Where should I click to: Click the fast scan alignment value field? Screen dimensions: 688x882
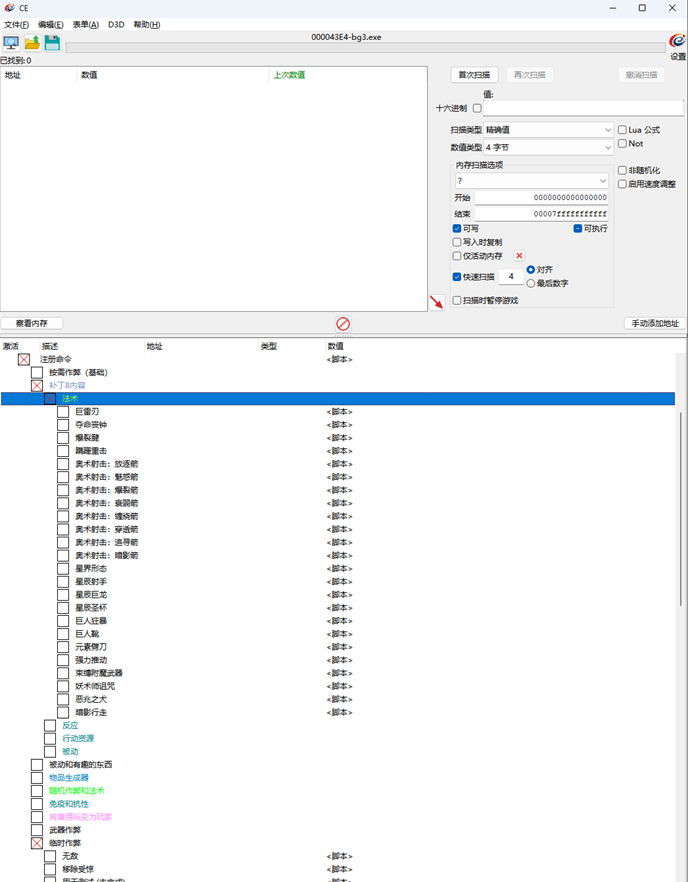pyautogui.click(x=511, y=276)
